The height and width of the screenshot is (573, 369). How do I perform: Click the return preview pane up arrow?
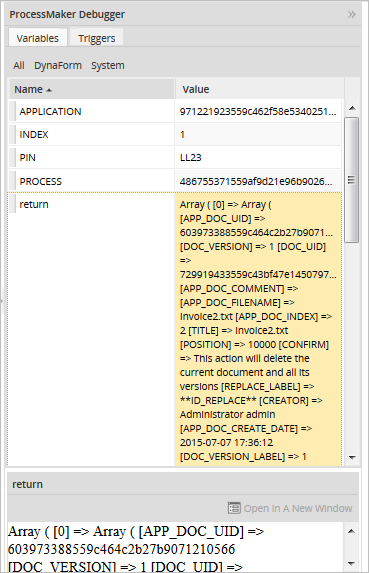[x=351, y=531]
